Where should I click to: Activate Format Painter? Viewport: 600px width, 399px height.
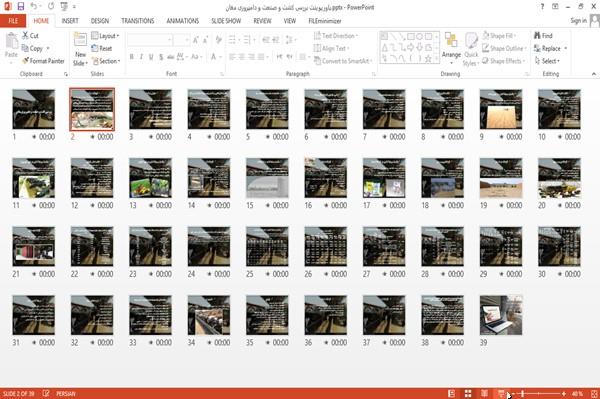[x=43, y=61]
